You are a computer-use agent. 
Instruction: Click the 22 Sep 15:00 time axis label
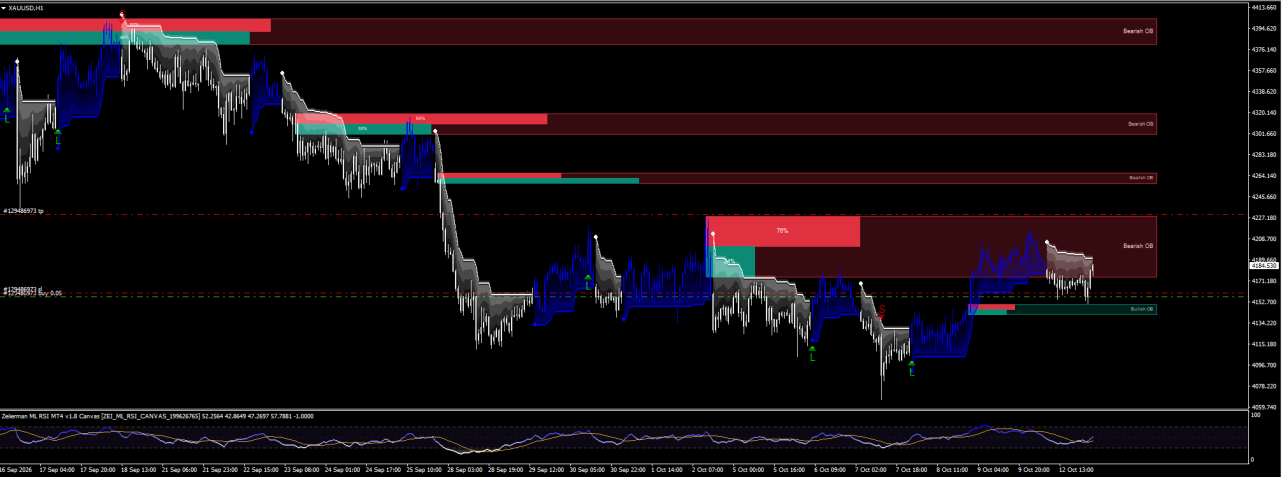pos(259,468)
